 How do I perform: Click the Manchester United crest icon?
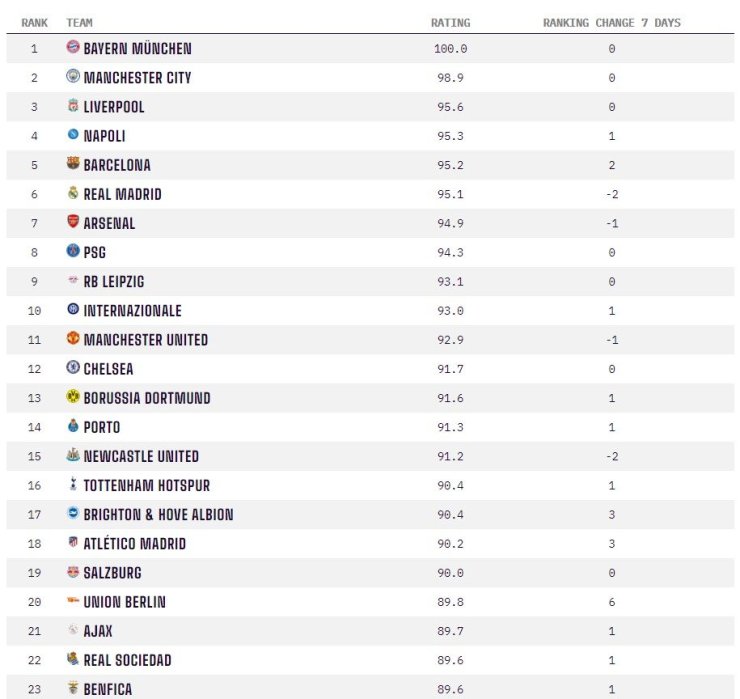pyautogui.click(x=73, y=338)
